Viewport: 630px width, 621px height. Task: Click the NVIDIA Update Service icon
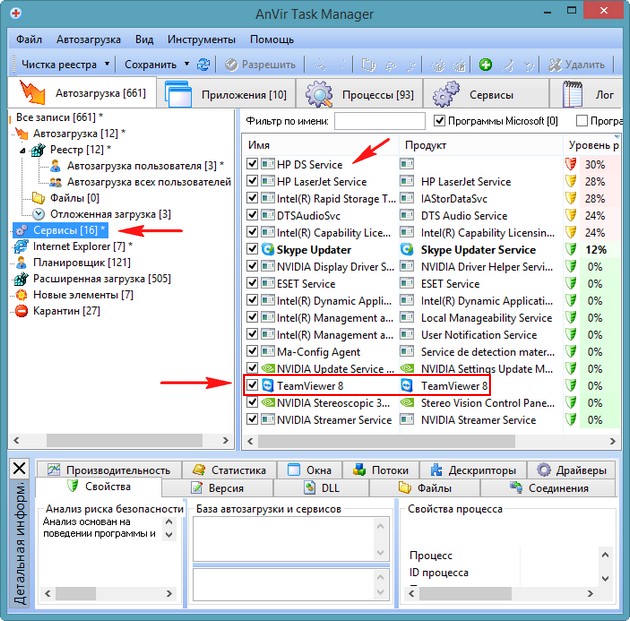(x=268, y=368)
